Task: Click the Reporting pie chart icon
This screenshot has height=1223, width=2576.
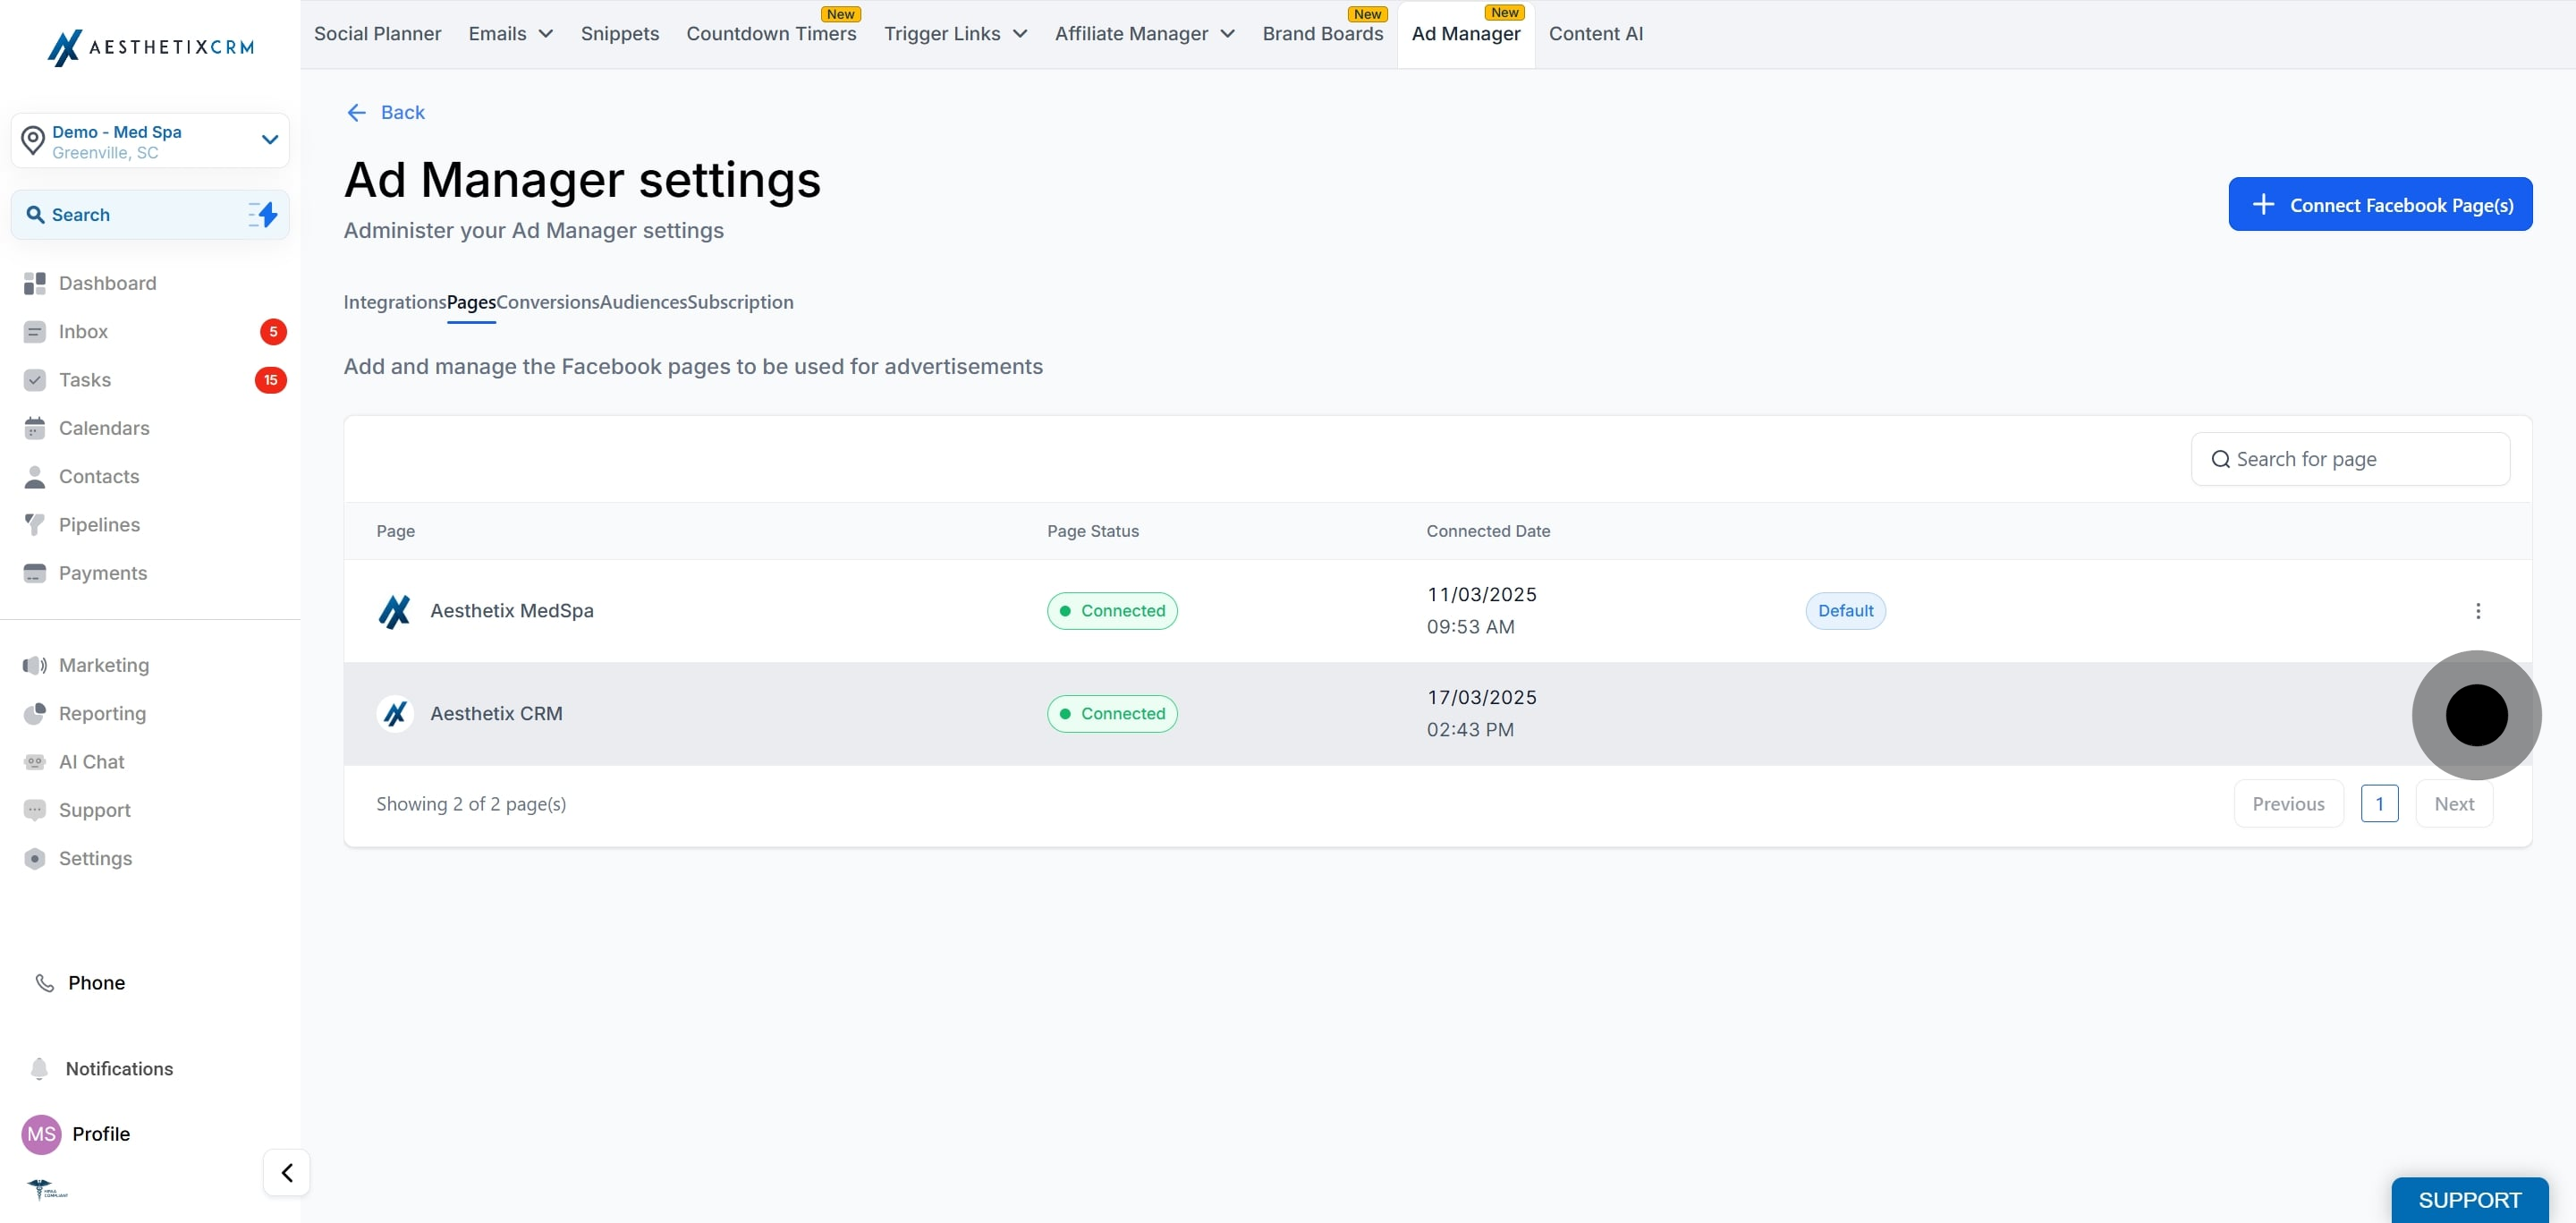Action: click(x=35, y=714)
